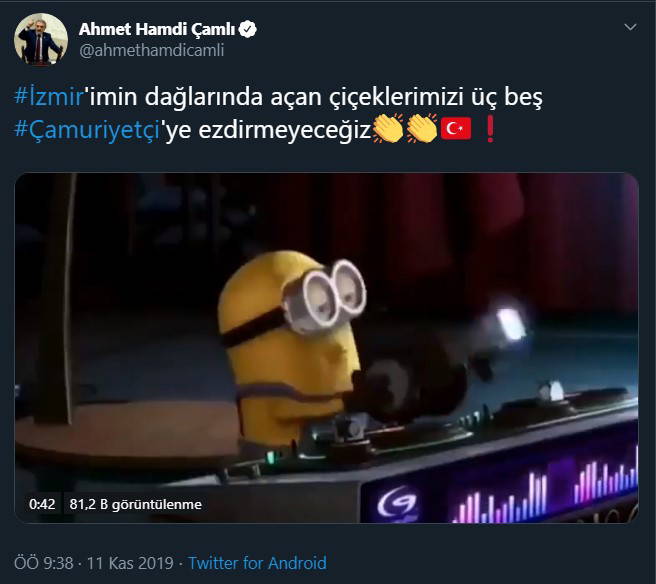
Task: Click the Minion character in the video
Action: click(x=291, y=349)
